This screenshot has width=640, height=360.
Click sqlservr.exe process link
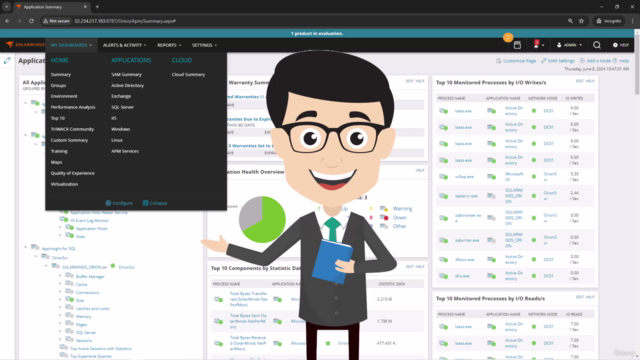466,196
